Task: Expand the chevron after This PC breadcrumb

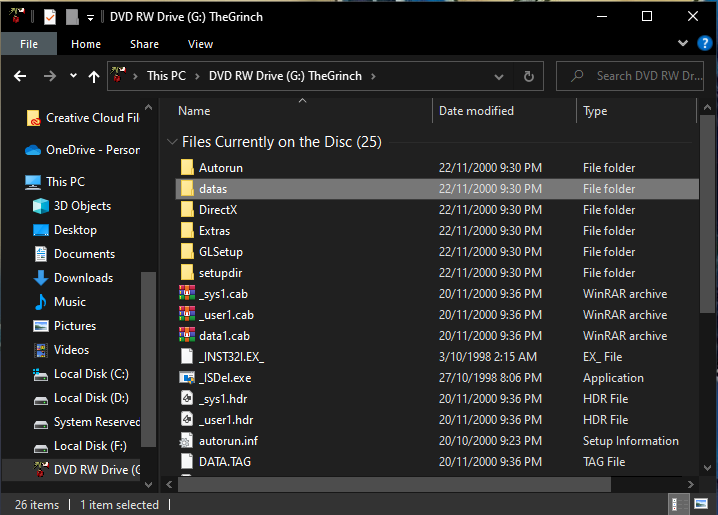Action: click(x=197, y=76)
